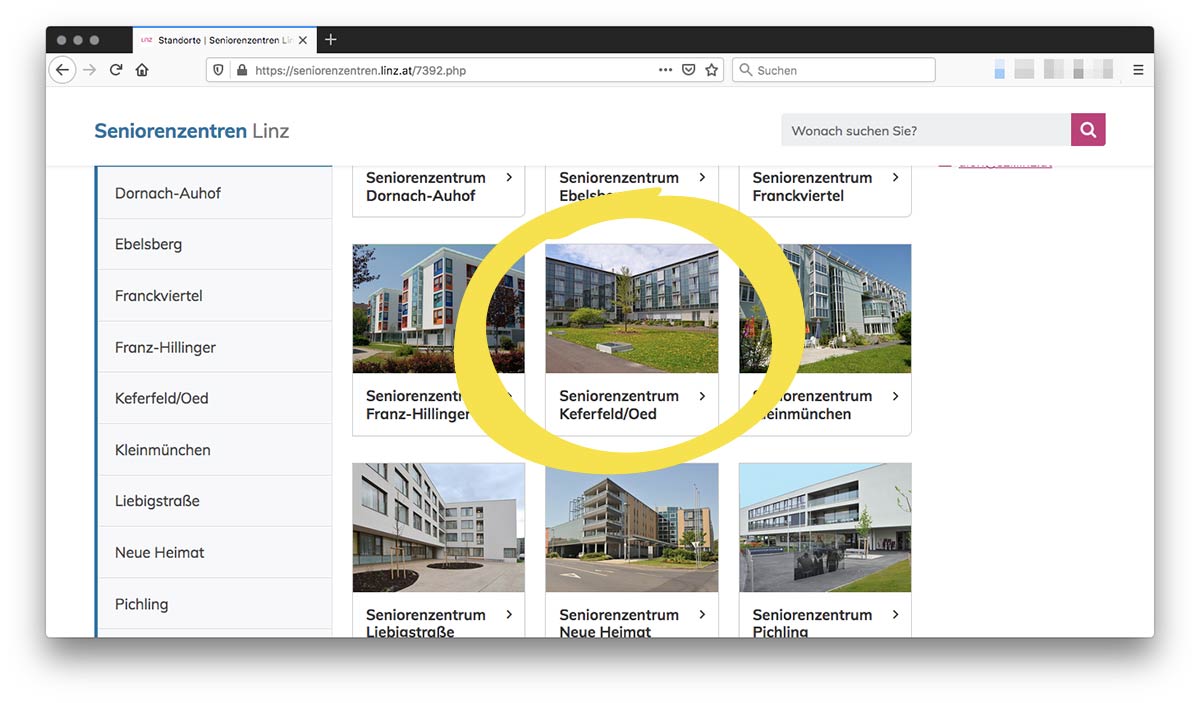Click the 'Wonach suchen Sie?' search field
The width and height of the screenshot is (1200, 703).
tap(925, 131)
